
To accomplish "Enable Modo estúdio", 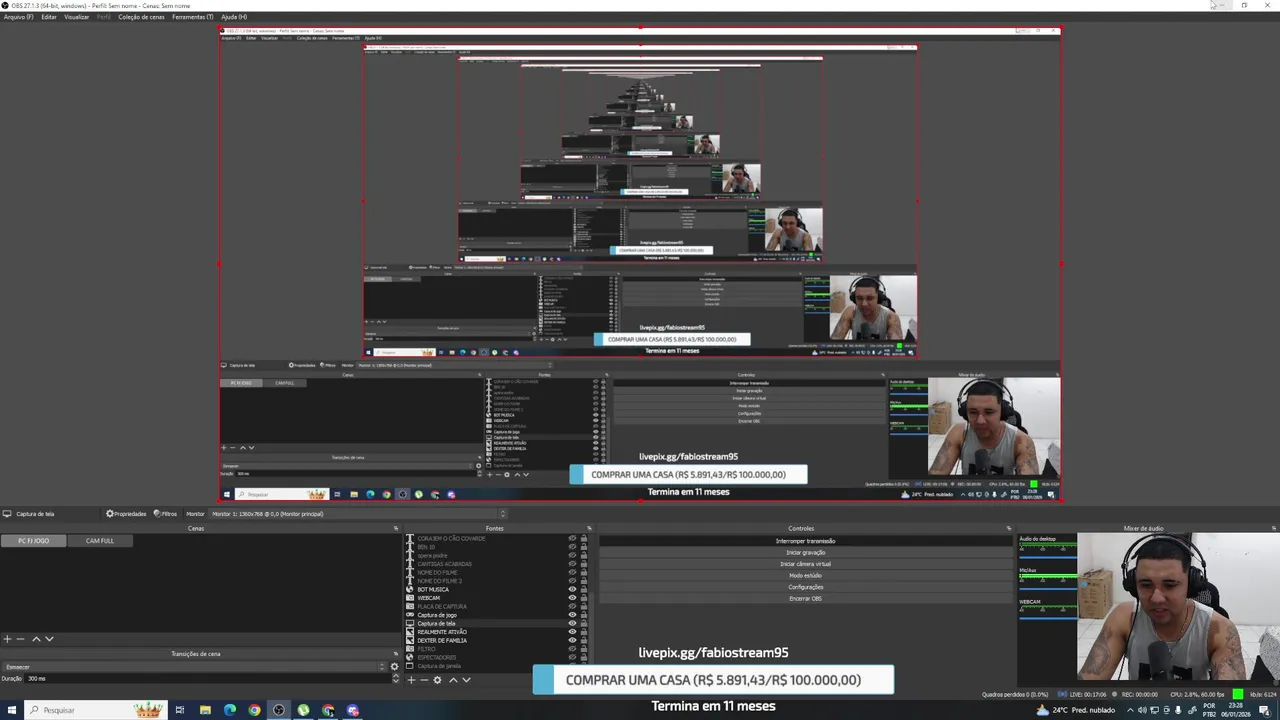I will (x=805, y=575).
